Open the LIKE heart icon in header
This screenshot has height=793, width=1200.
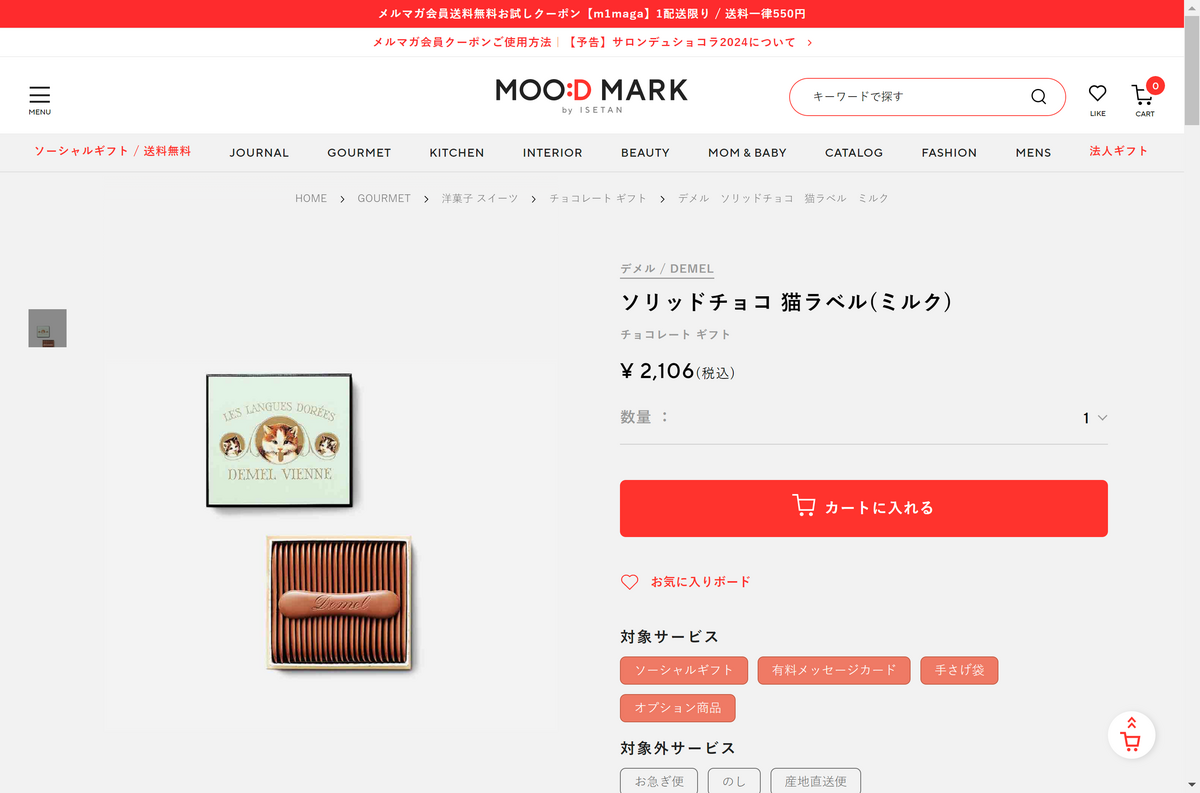point(1097,99)
